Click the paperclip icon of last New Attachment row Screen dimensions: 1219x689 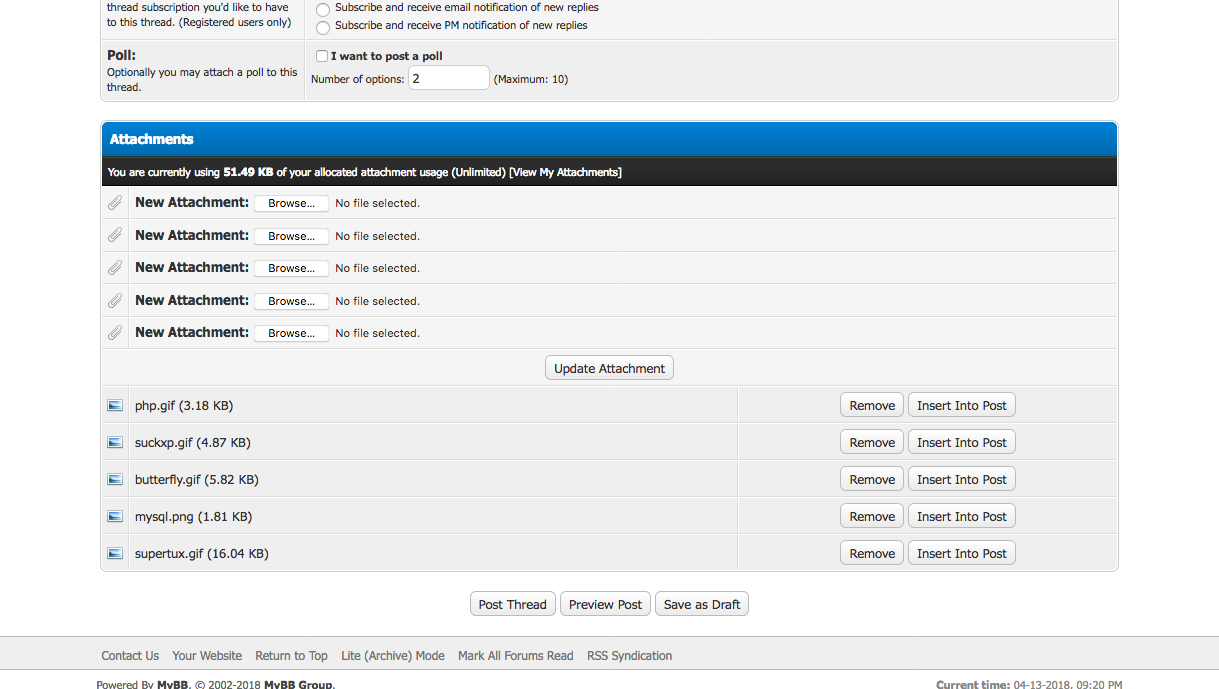[115, 333]
